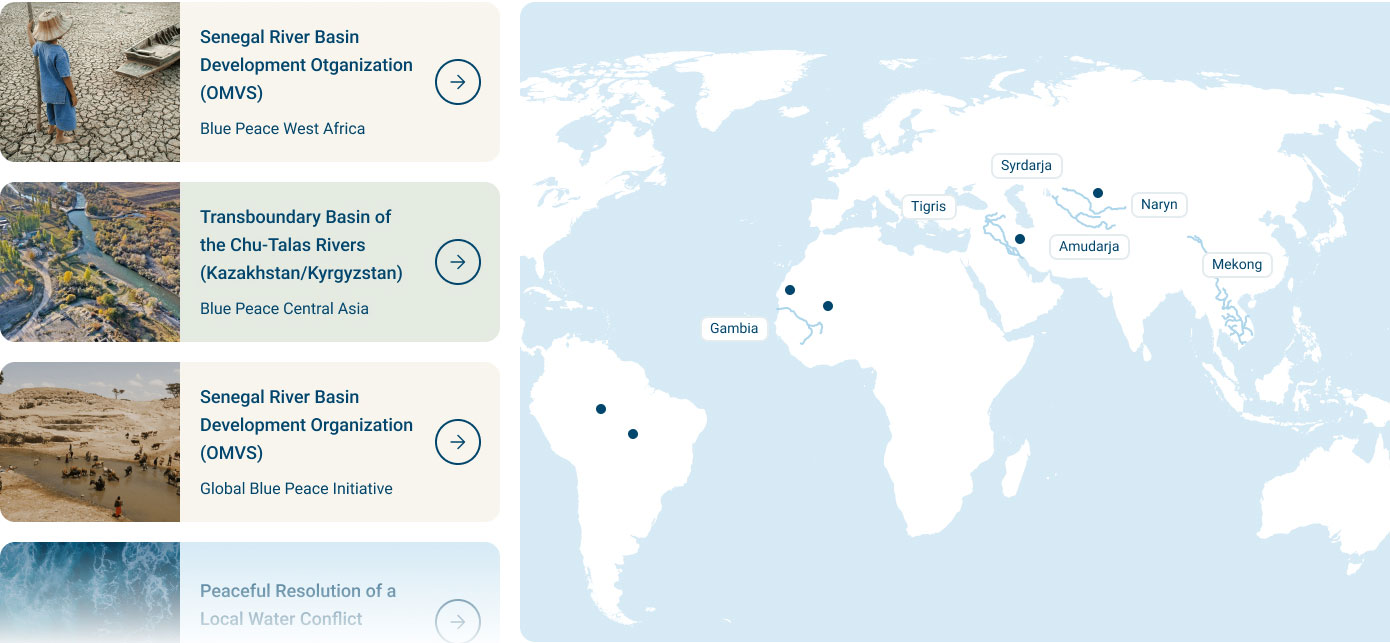
Task: Open cracked dry earth thumbnail image
Action: coord(90,82)
